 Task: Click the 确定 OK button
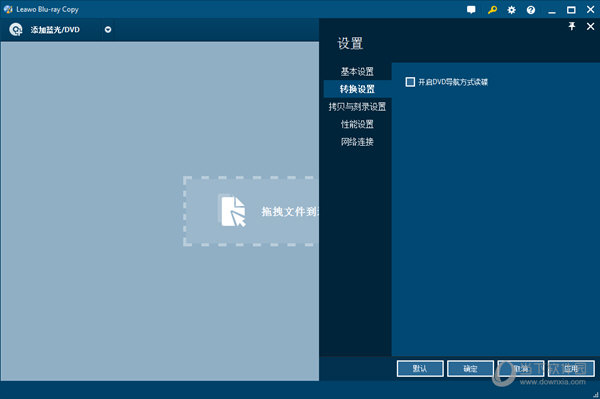coord(470,368)
